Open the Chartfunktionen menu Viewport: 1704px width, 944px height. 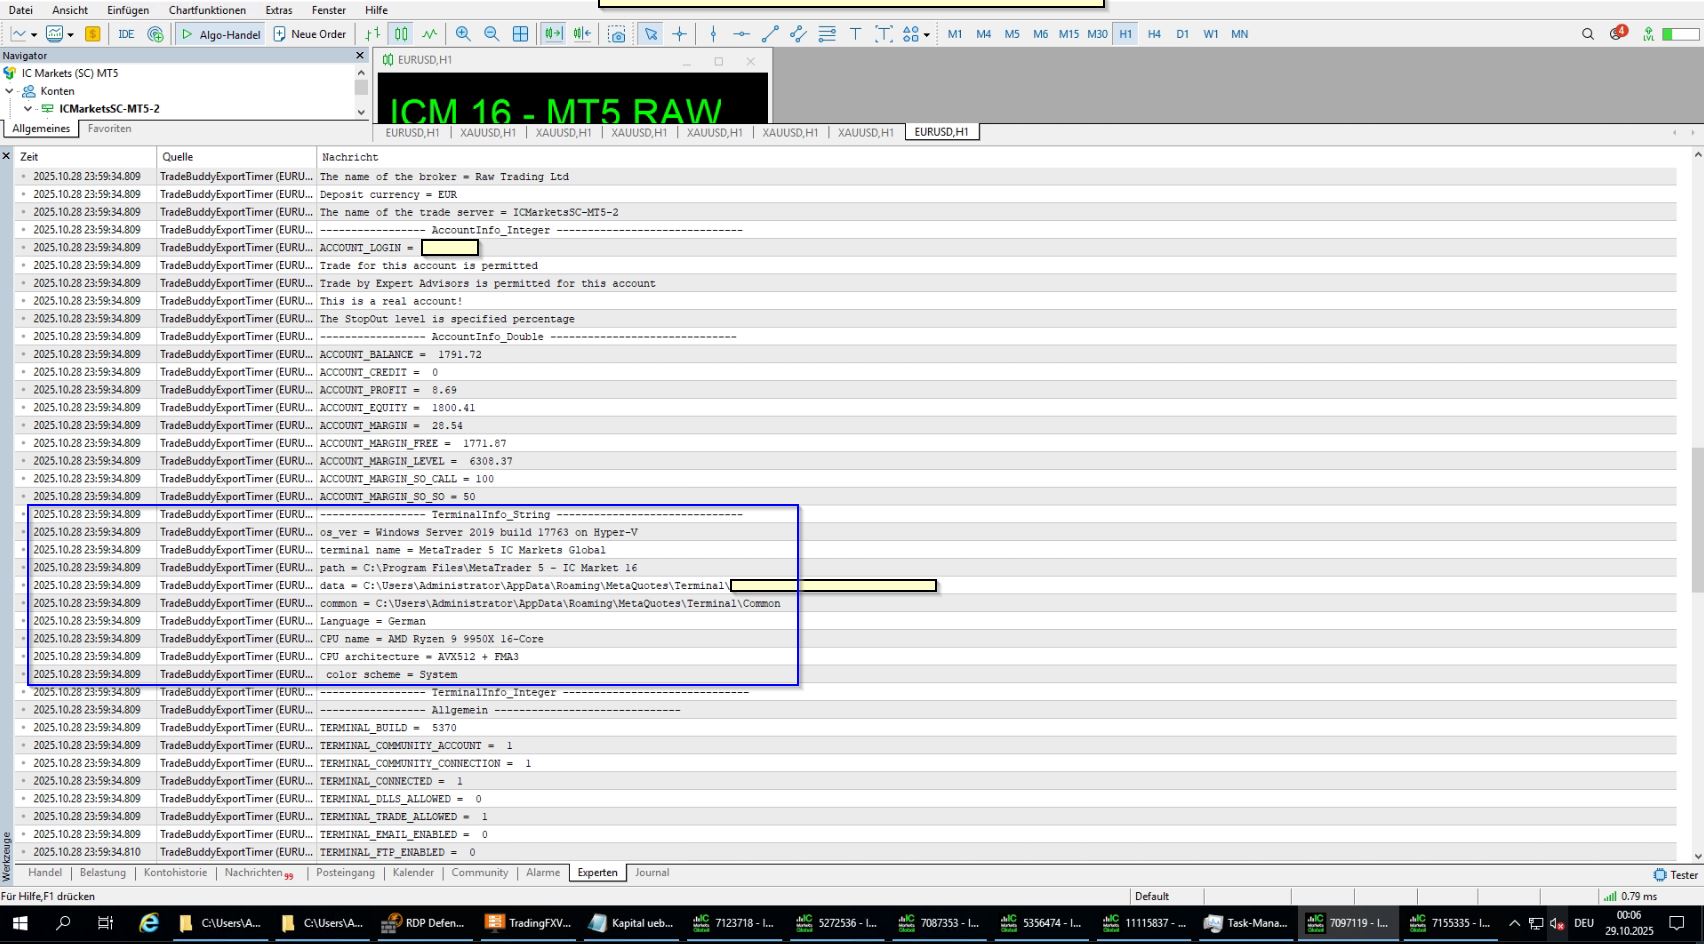[x=207, y=10]
